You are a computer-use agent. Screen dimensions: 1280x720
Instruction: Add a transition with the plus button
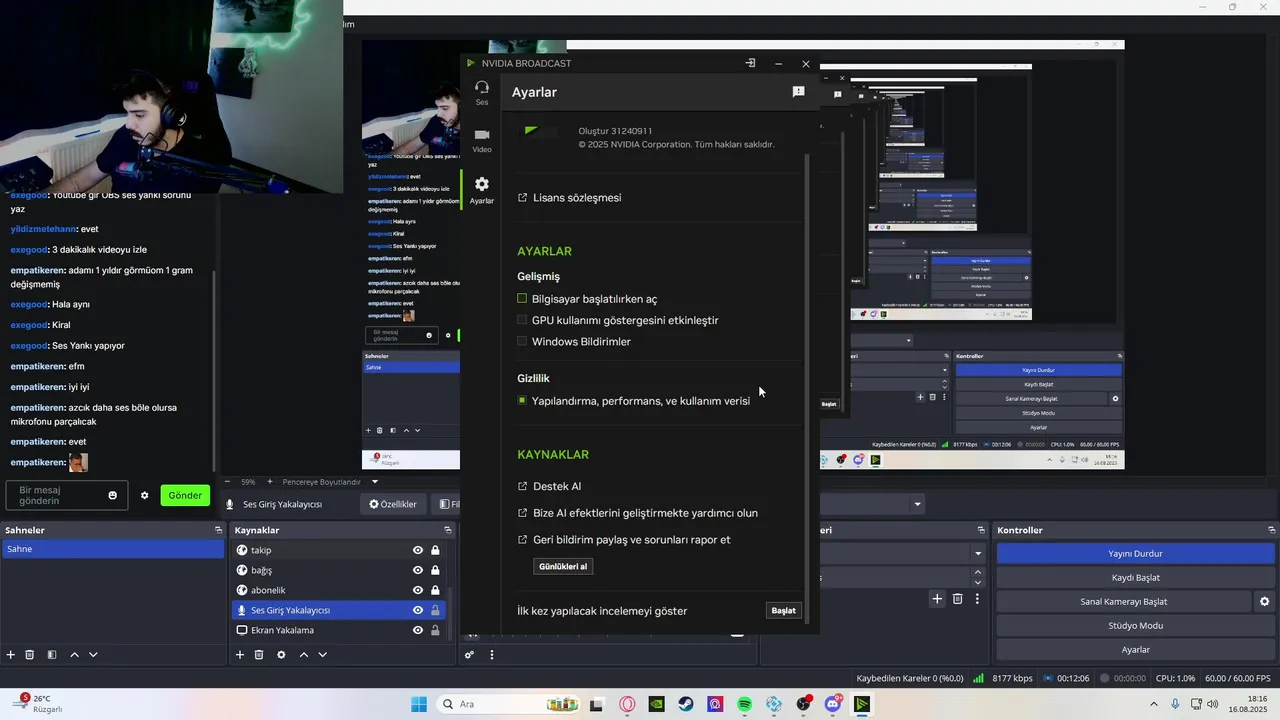pyautogui.click(x=937, y=599)
